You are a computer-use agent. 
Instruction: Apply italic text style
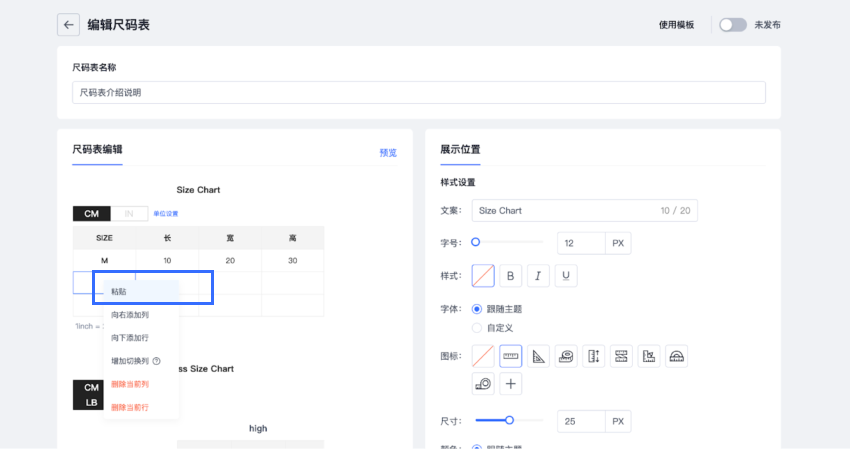pos(538,276)
